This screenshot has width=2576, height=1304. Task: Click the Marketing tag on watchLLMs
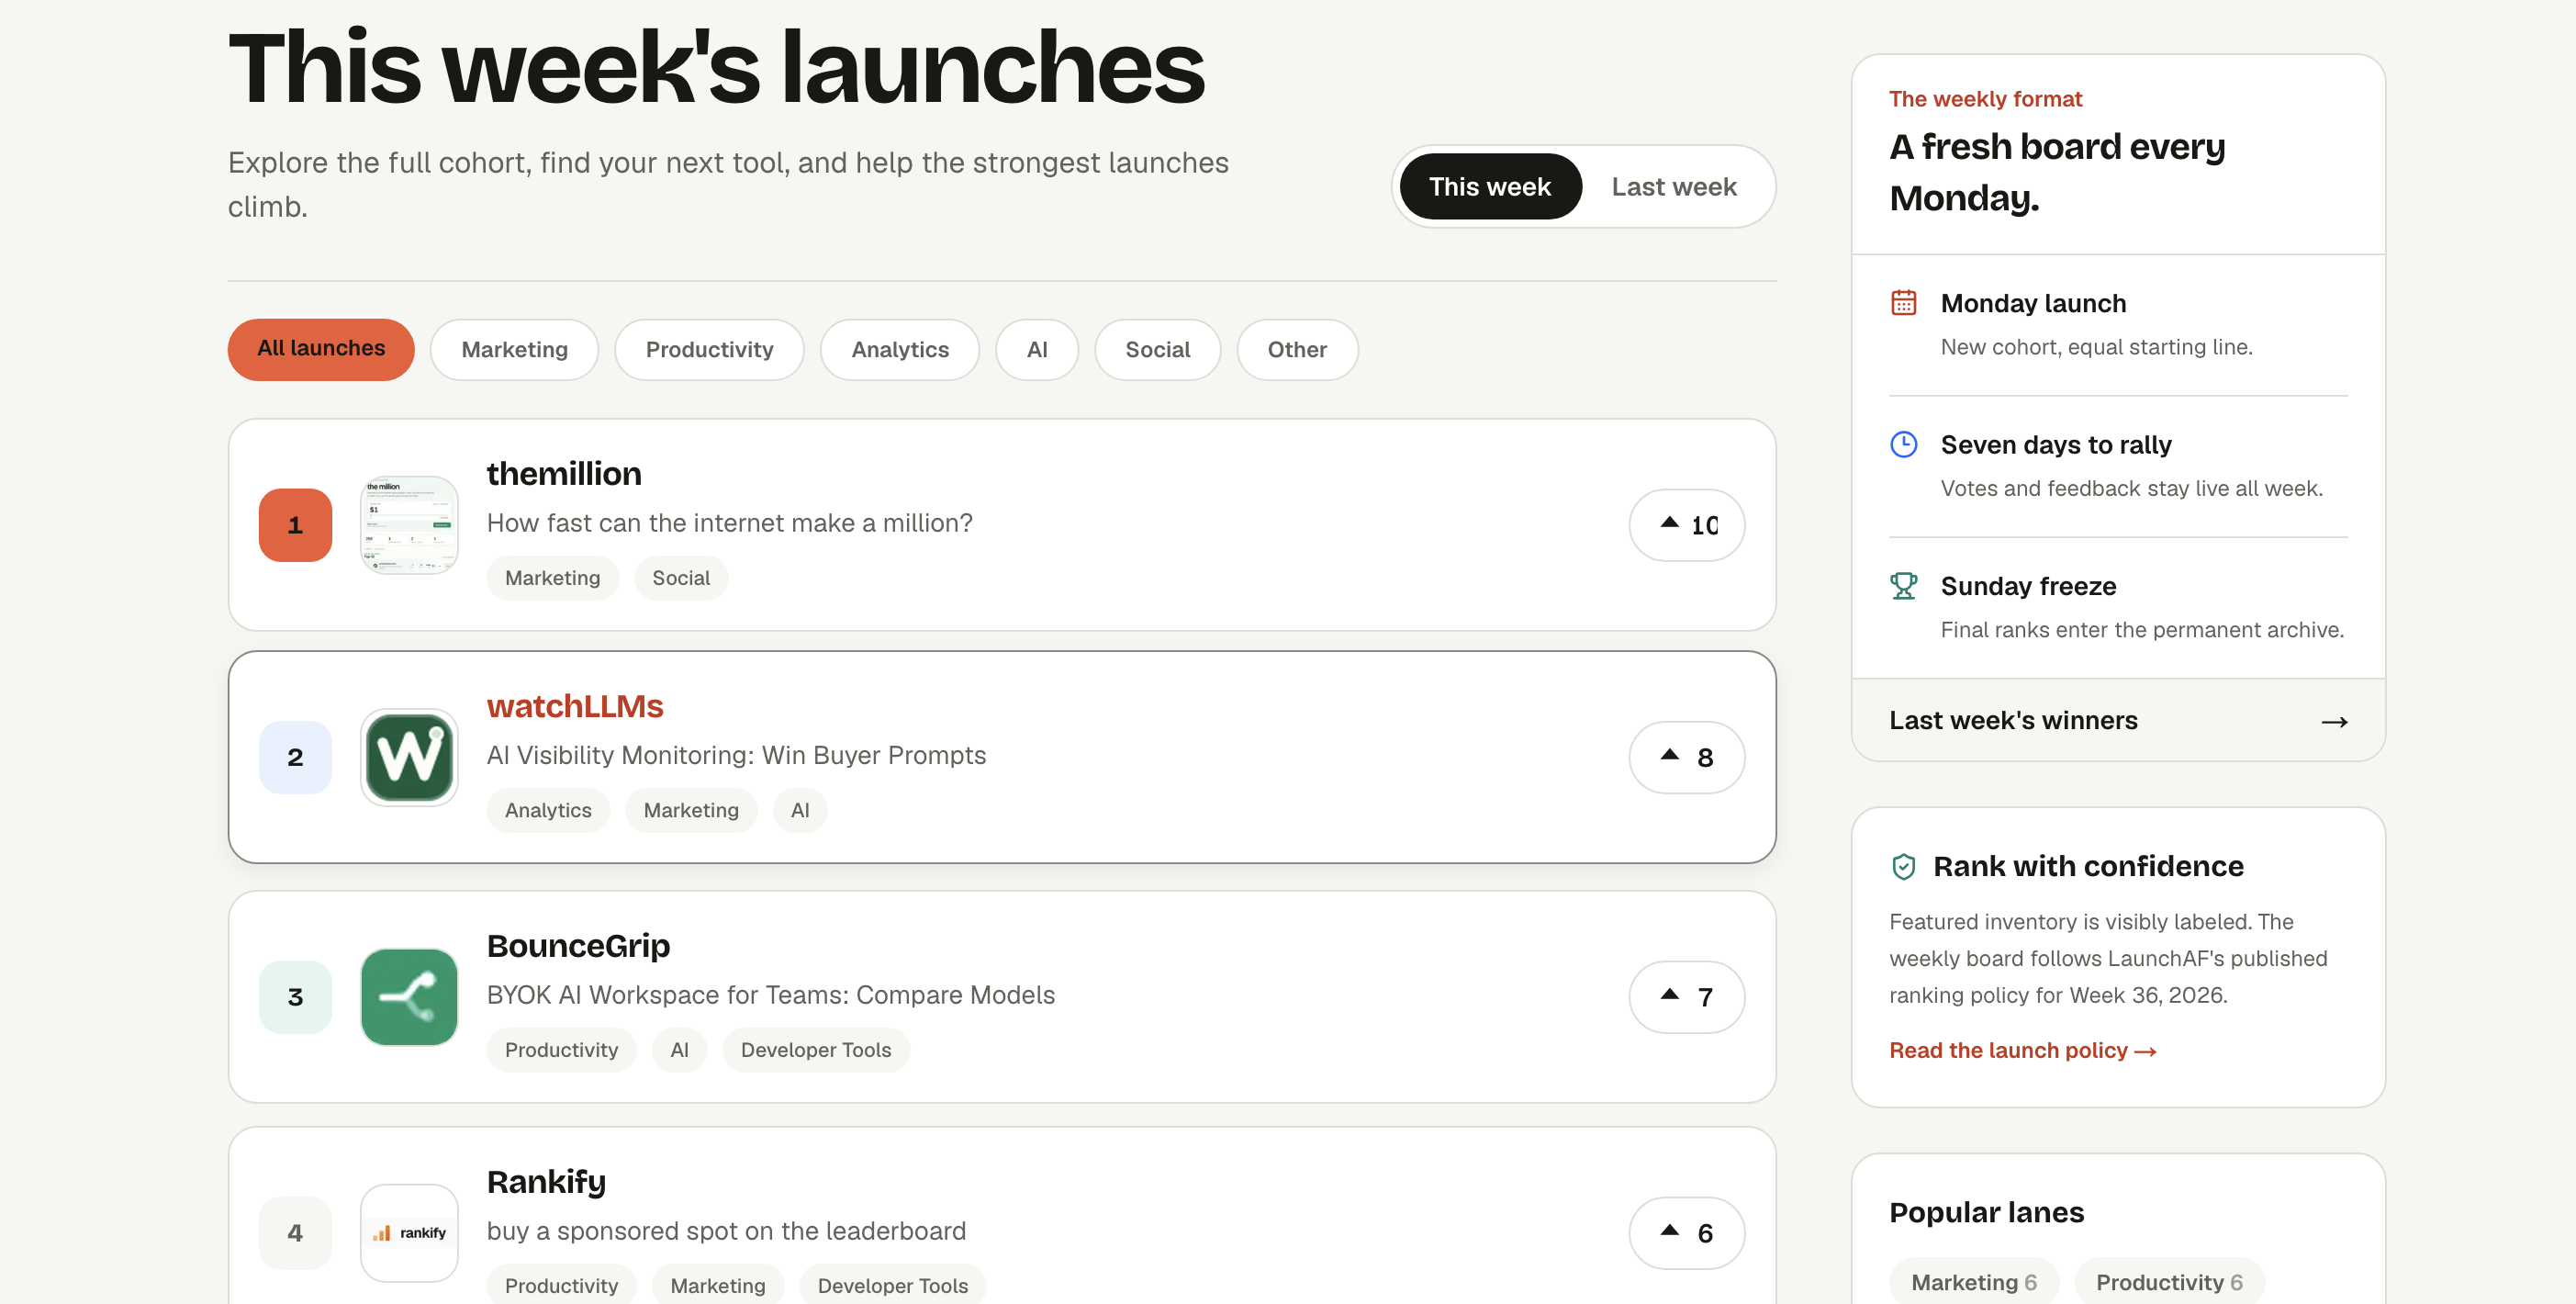click(691, 810)
